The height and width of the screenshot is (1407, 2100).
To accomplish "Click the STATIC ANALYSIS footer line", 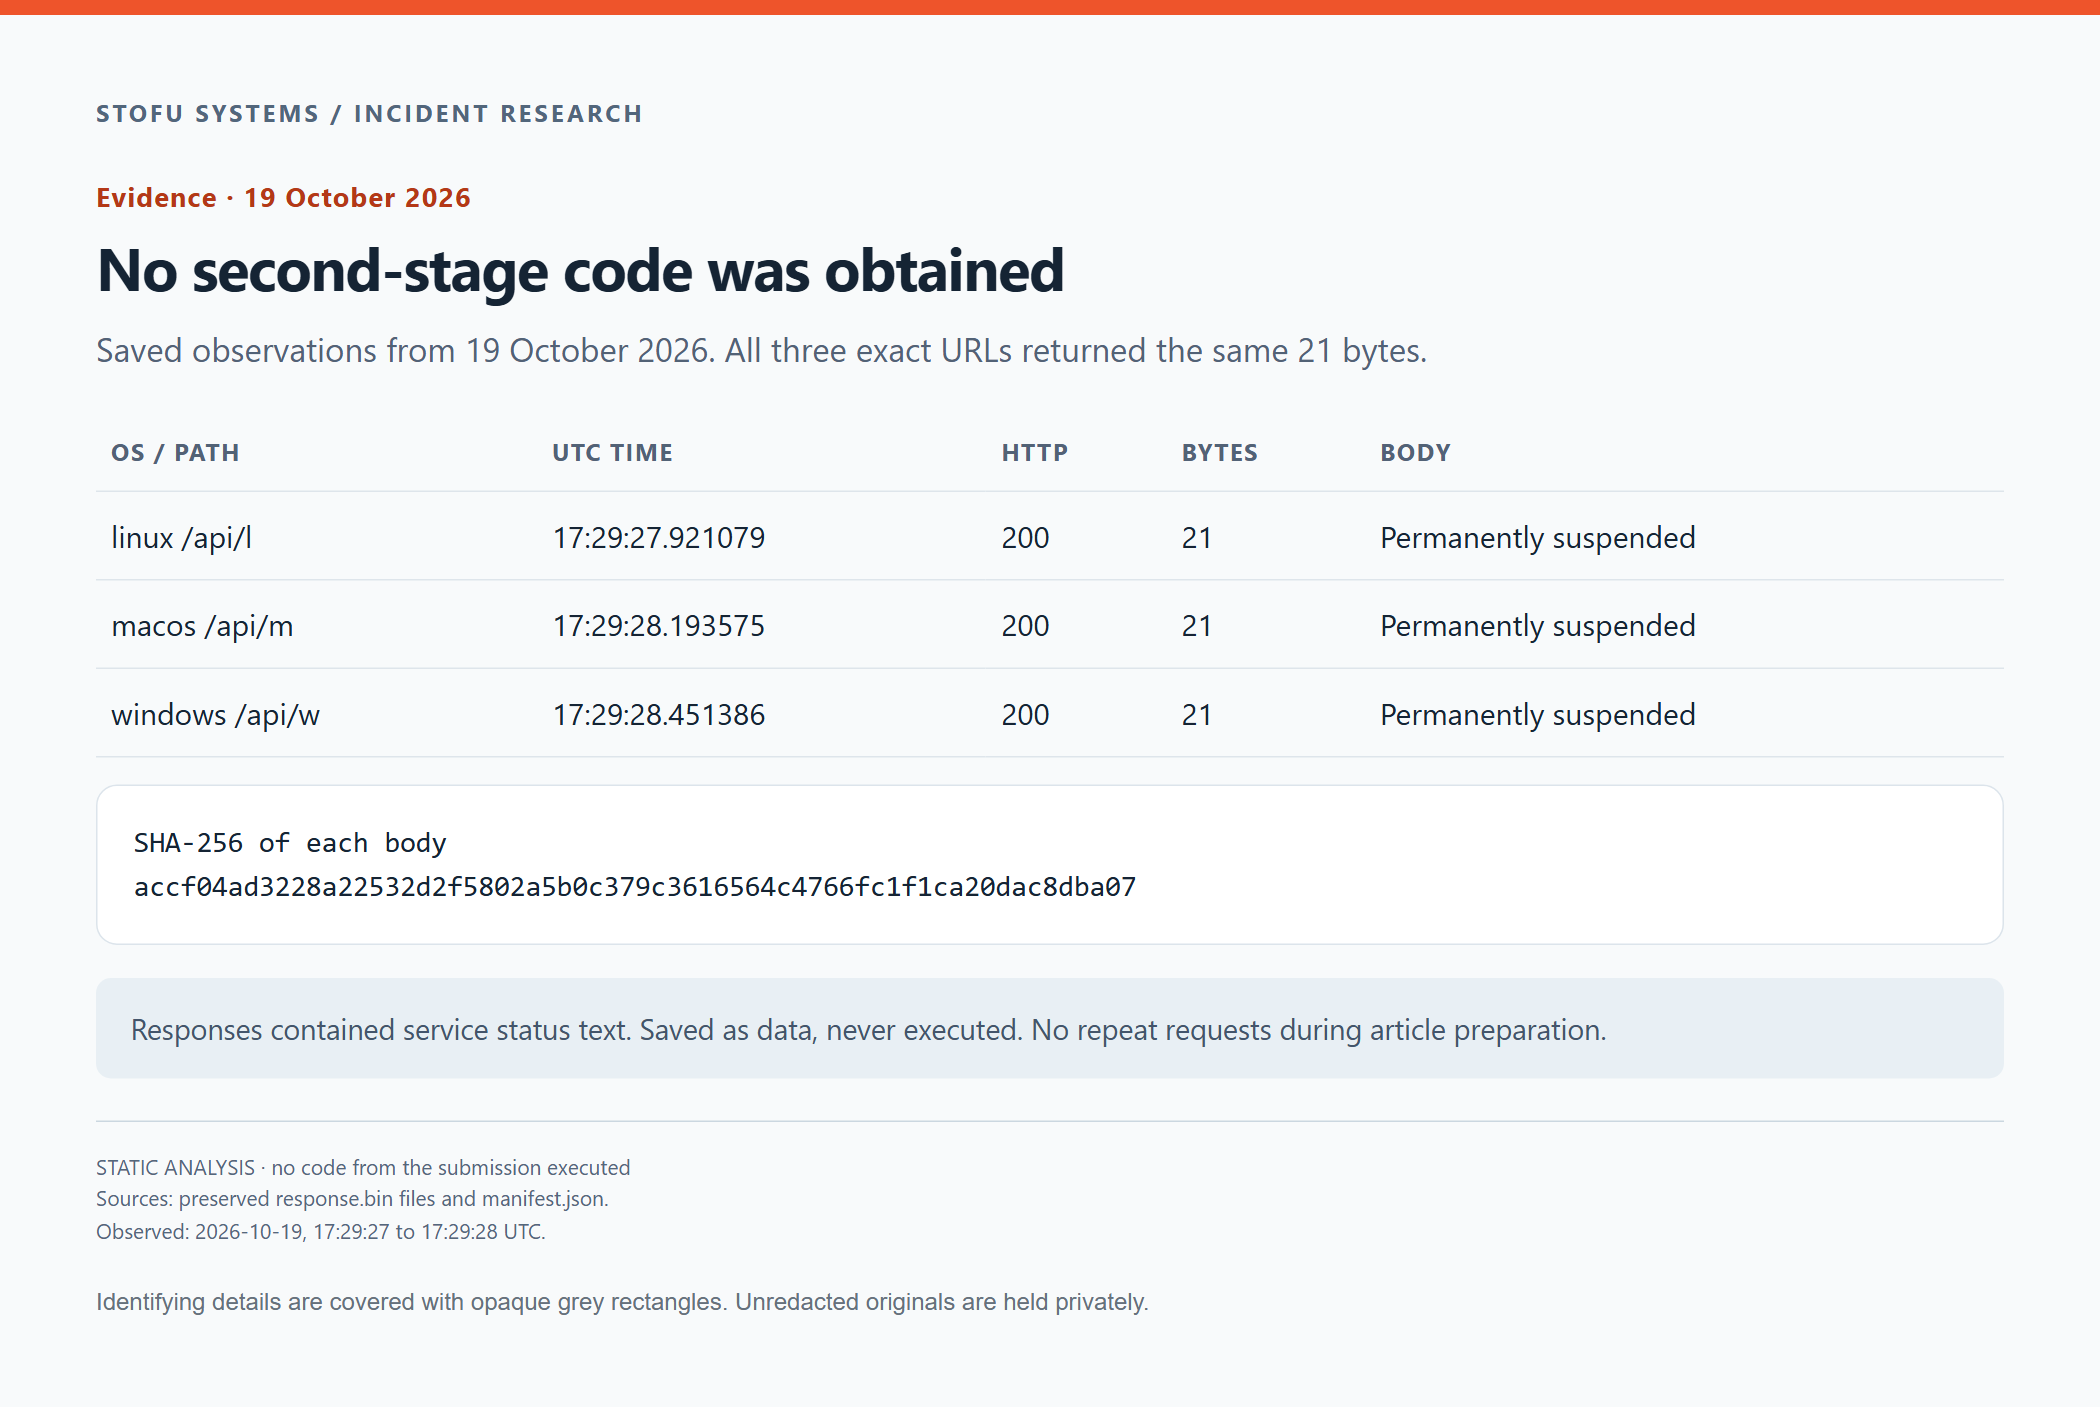I will coord(363,1168).
